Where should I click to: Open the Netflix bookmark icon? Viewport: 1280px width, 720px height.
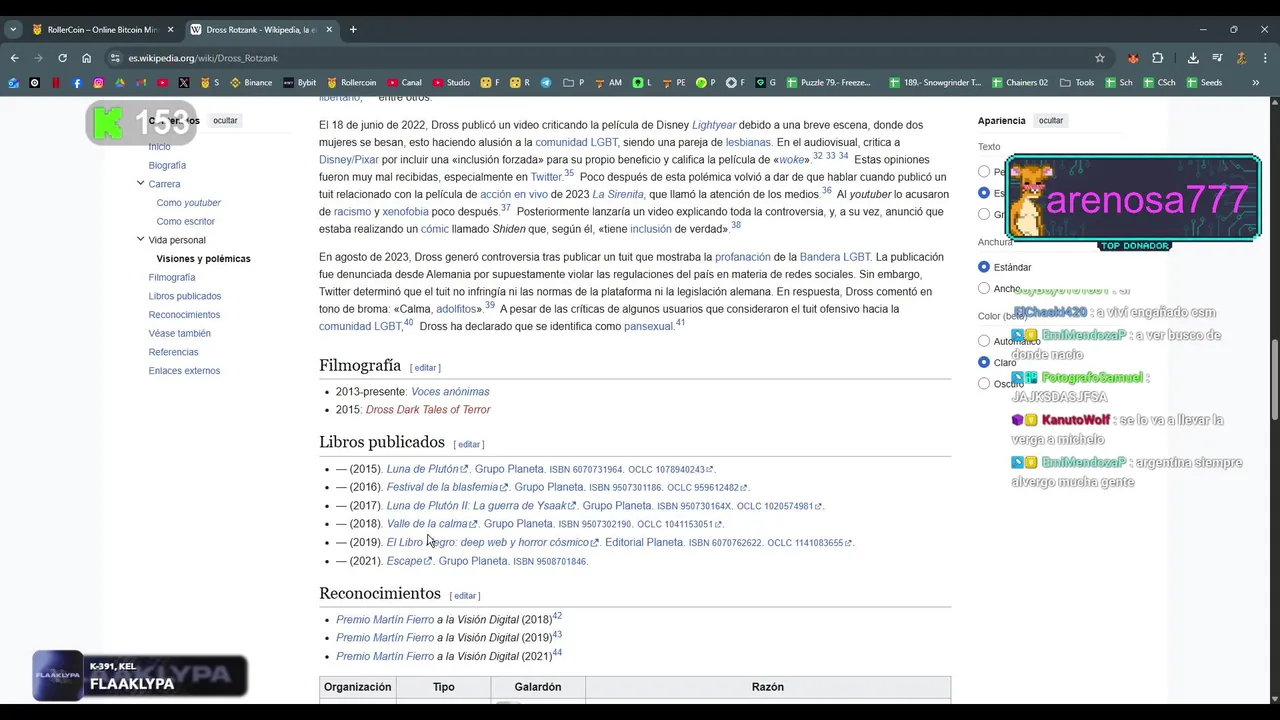56,83
